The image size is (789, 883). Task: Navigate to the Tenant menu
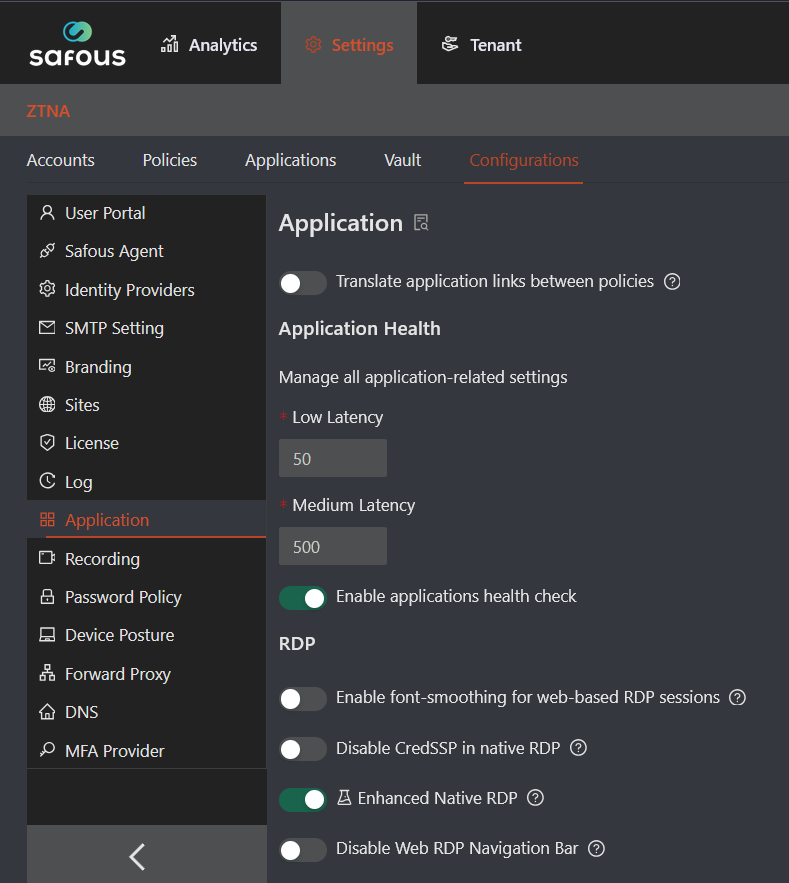pyautogui.click(x=481, y=44)
